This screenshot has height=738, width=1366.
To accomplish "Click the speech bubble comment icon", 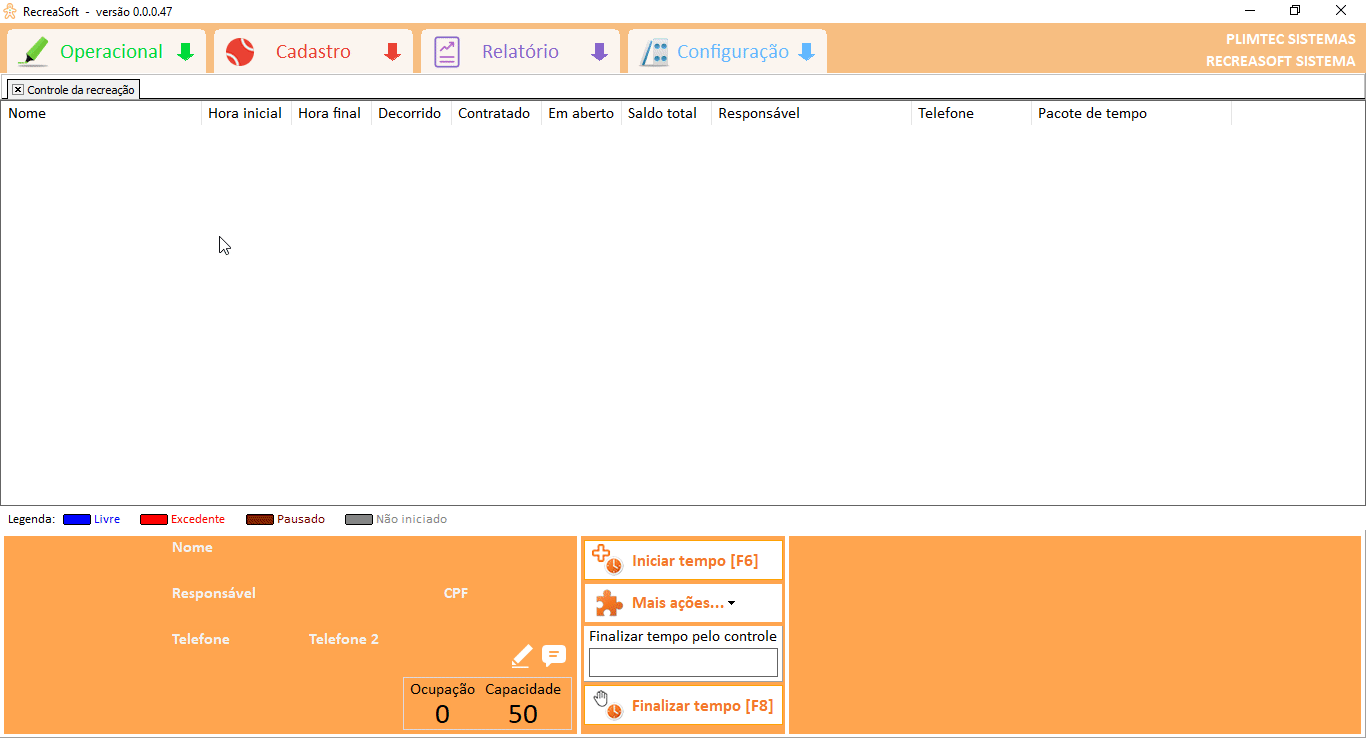I will coord(554,656).
